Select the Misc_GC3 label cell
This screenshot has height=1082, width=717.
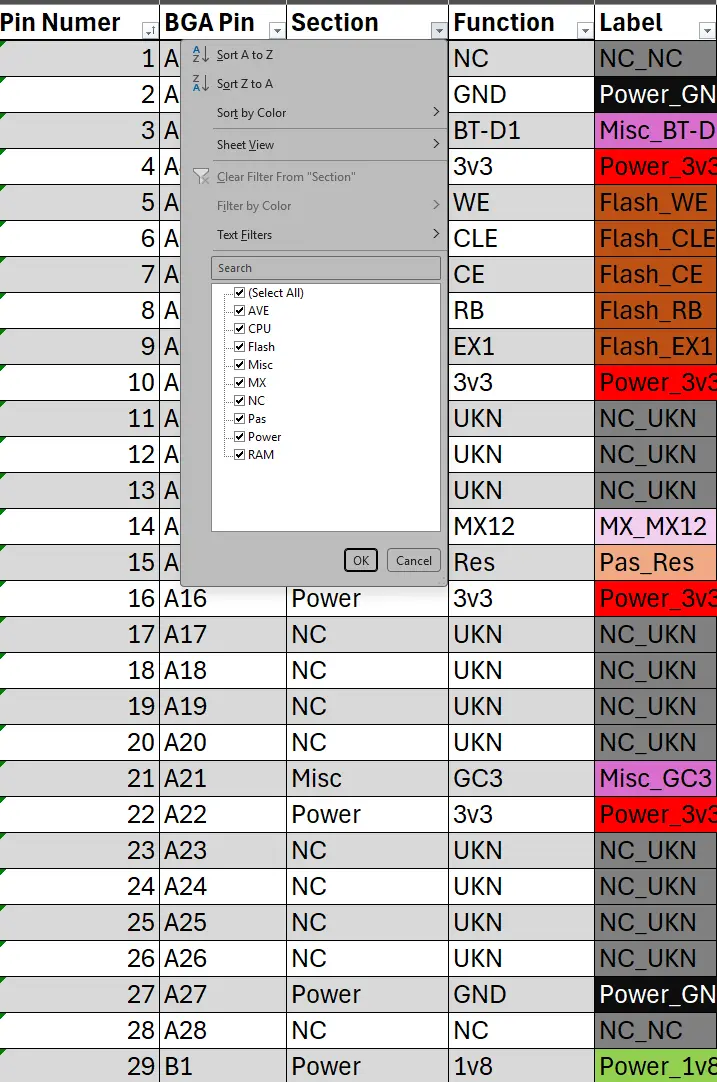click(x=656, y=778)
